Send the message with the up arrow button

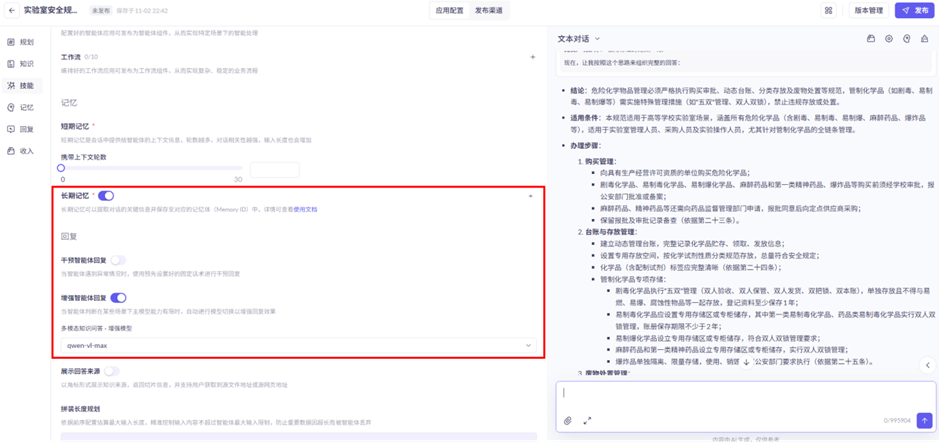[x=925, y=420]
